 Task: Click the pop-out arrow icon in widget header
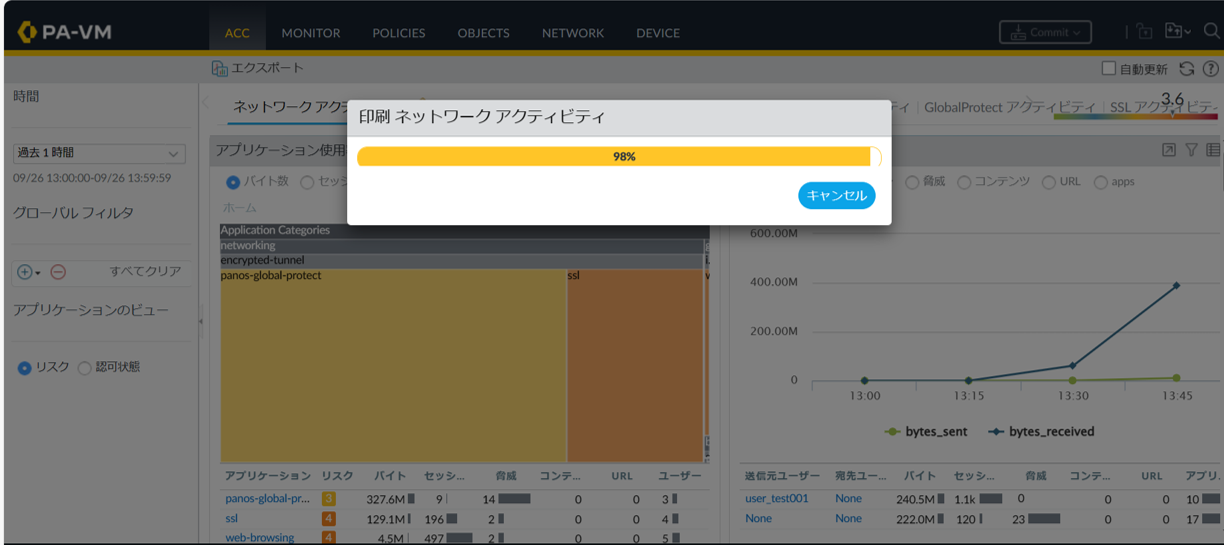pyautogui.click(x=1168, y=150)
